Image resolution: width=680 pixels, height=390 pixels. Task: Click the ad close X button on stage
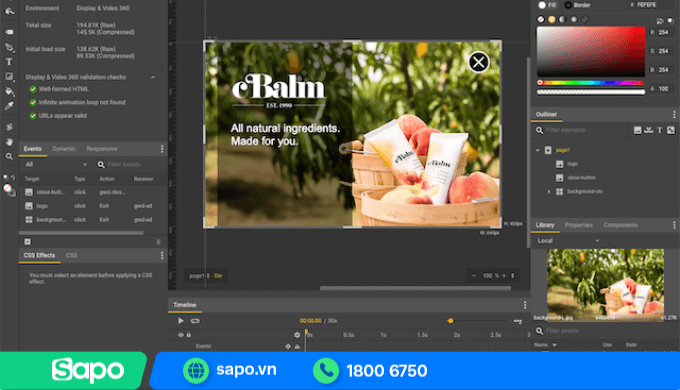coord(479,62)
